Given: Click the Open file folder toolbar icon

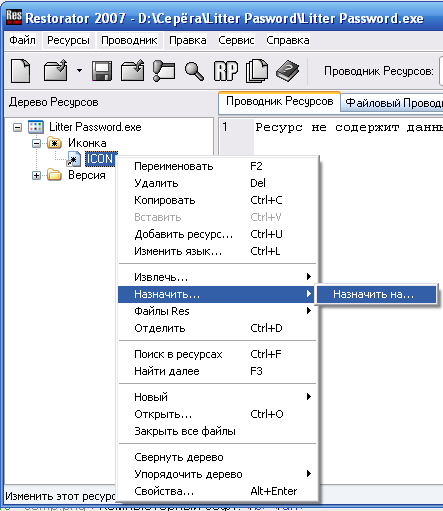Looking at the screenshot, I should tap(56, 70).
